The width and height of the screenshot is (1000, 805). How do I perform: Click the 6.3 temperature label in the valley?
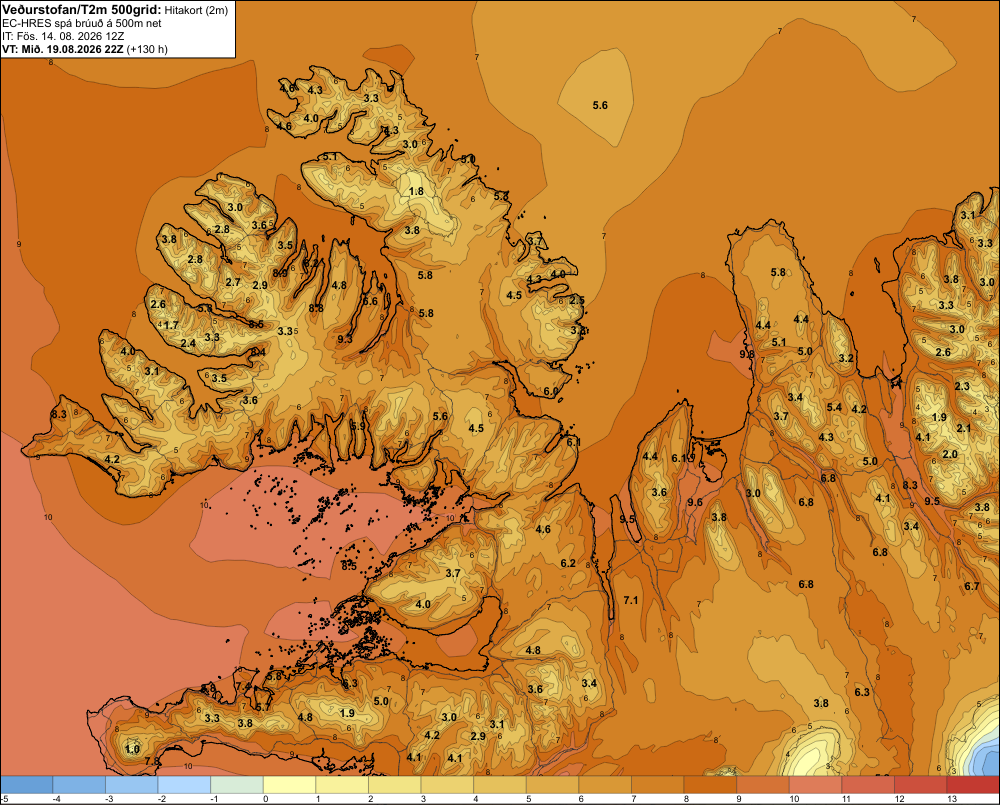point(862,692)
